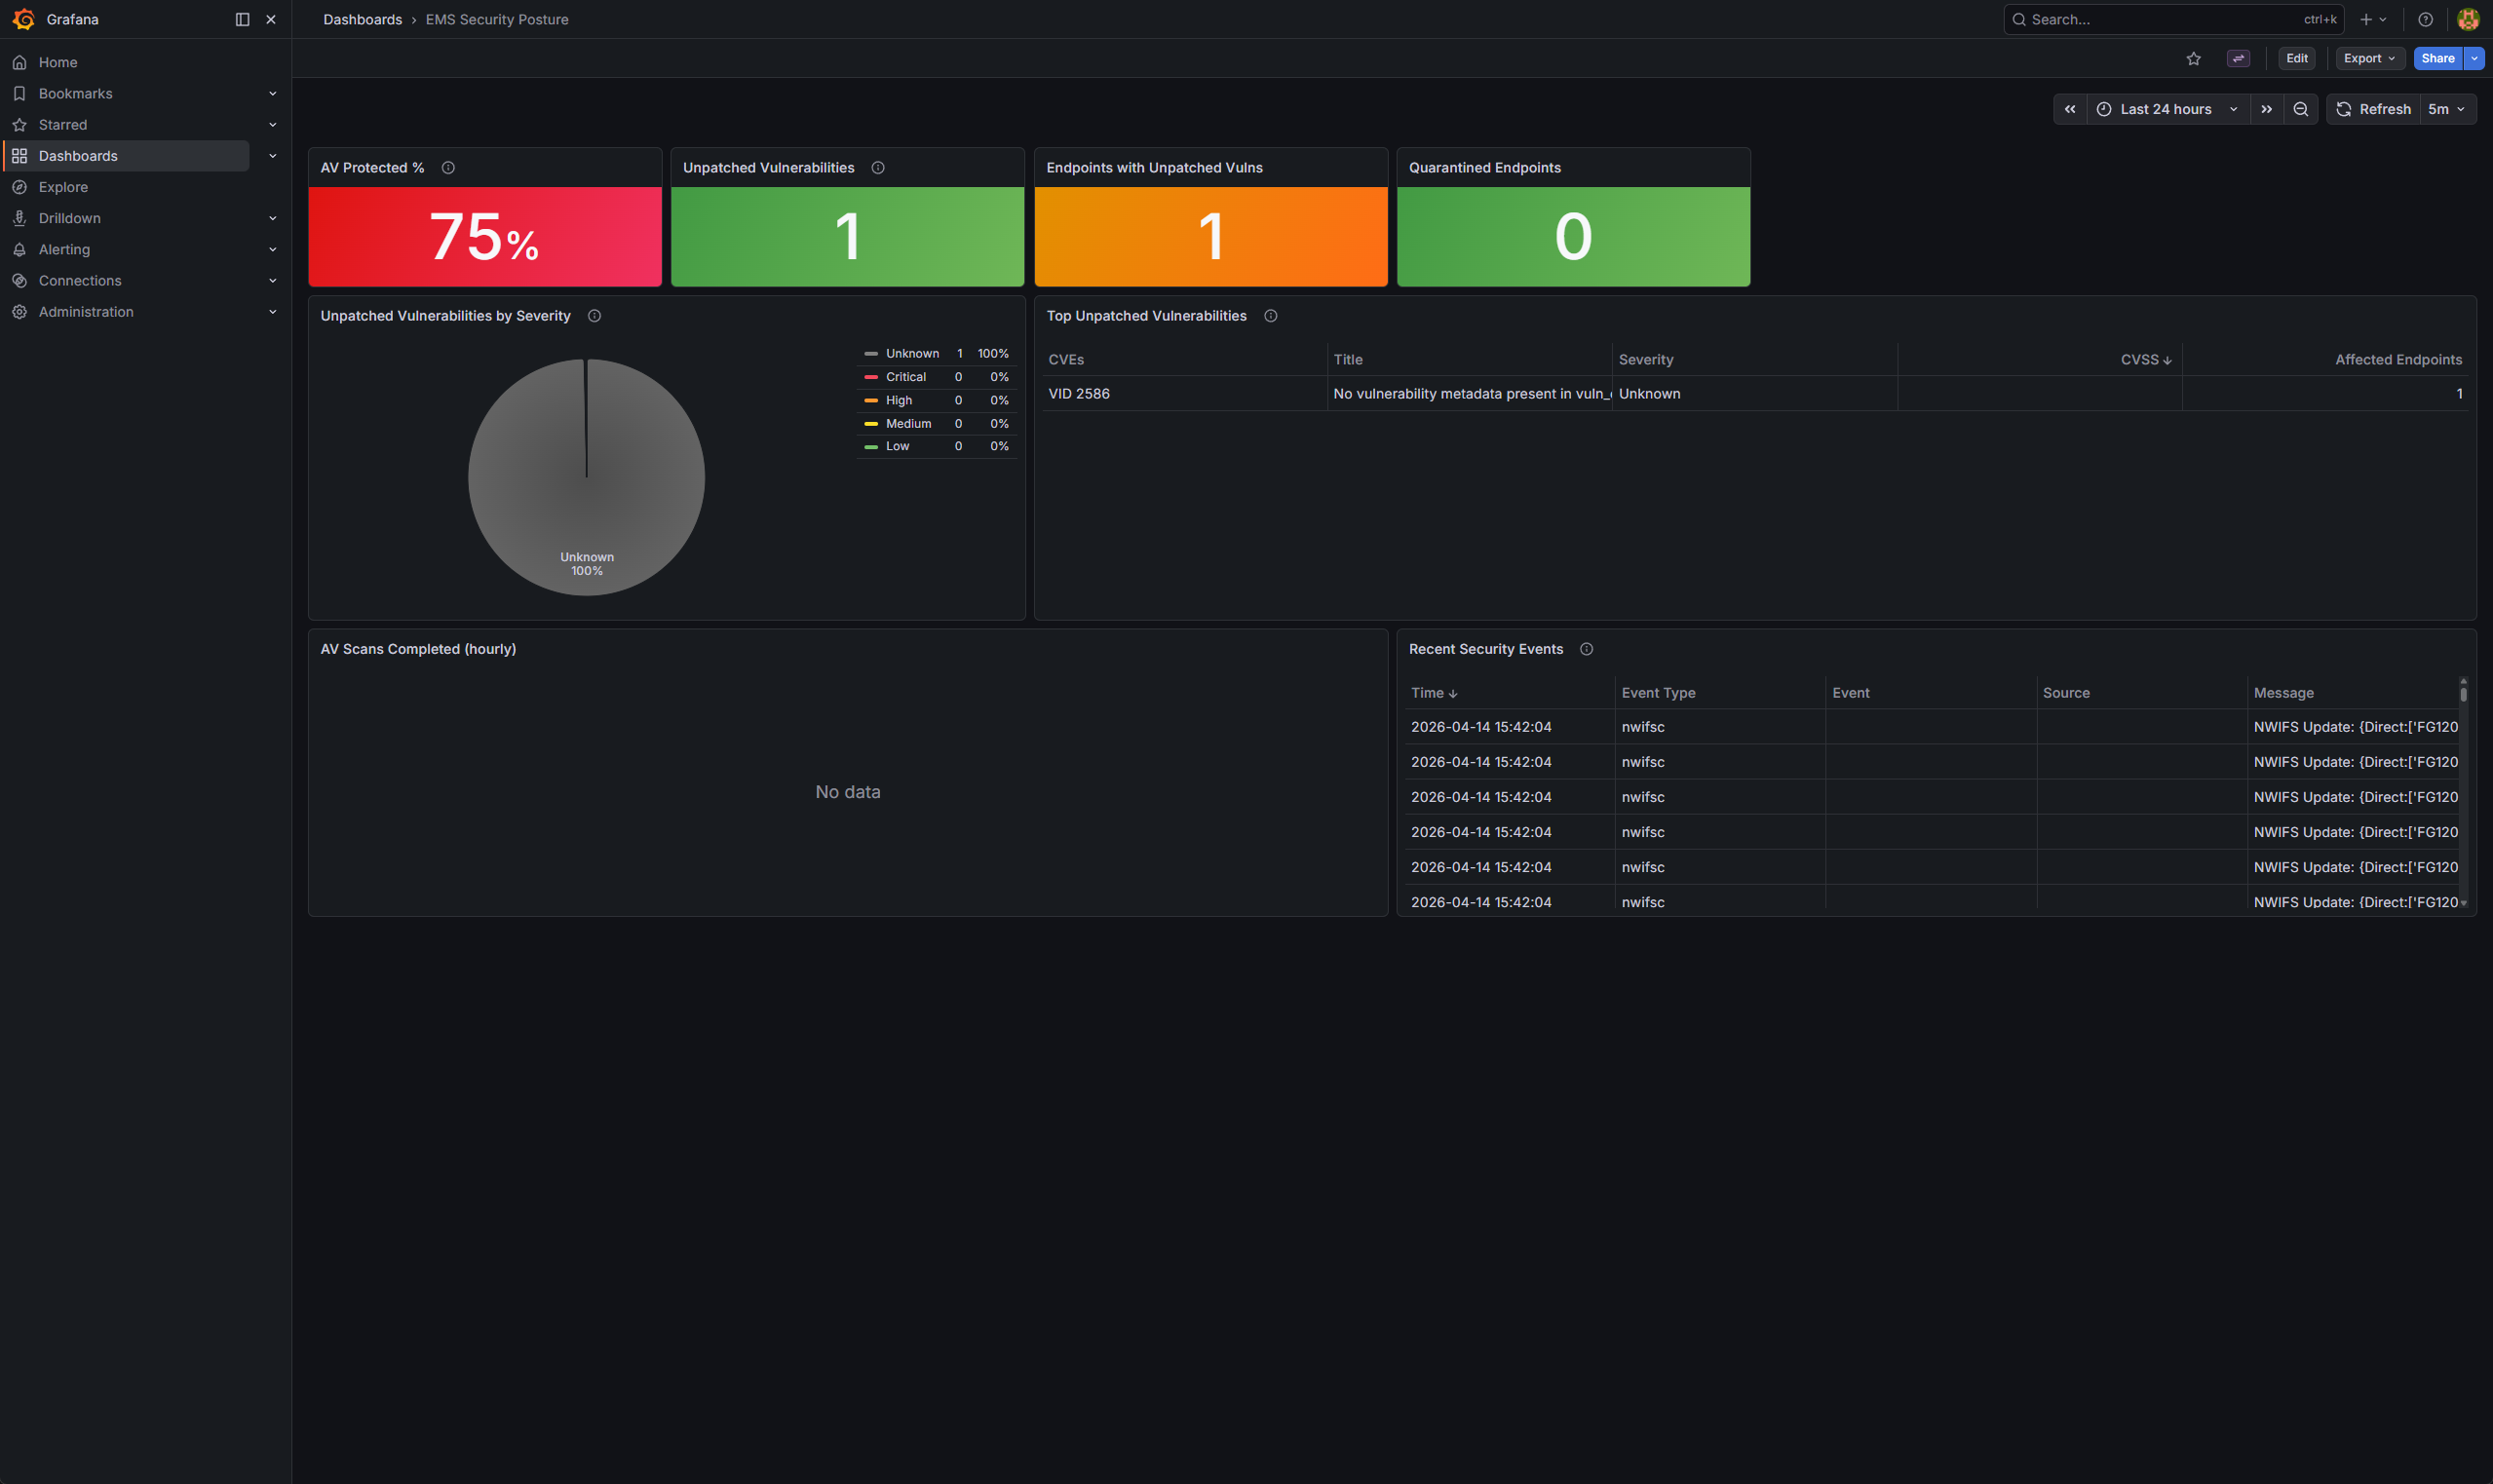Show info for AV Protected % panel
Screen dimensions: 2493x1484
[448, 168]
